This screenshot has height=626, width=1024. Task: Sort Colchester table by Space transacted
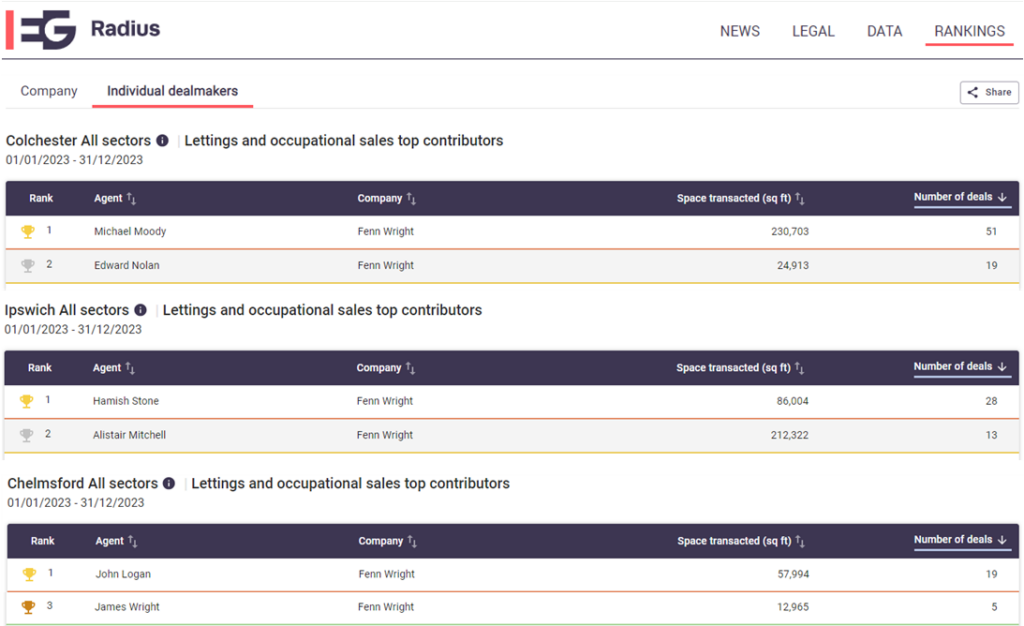coord(741,198)
